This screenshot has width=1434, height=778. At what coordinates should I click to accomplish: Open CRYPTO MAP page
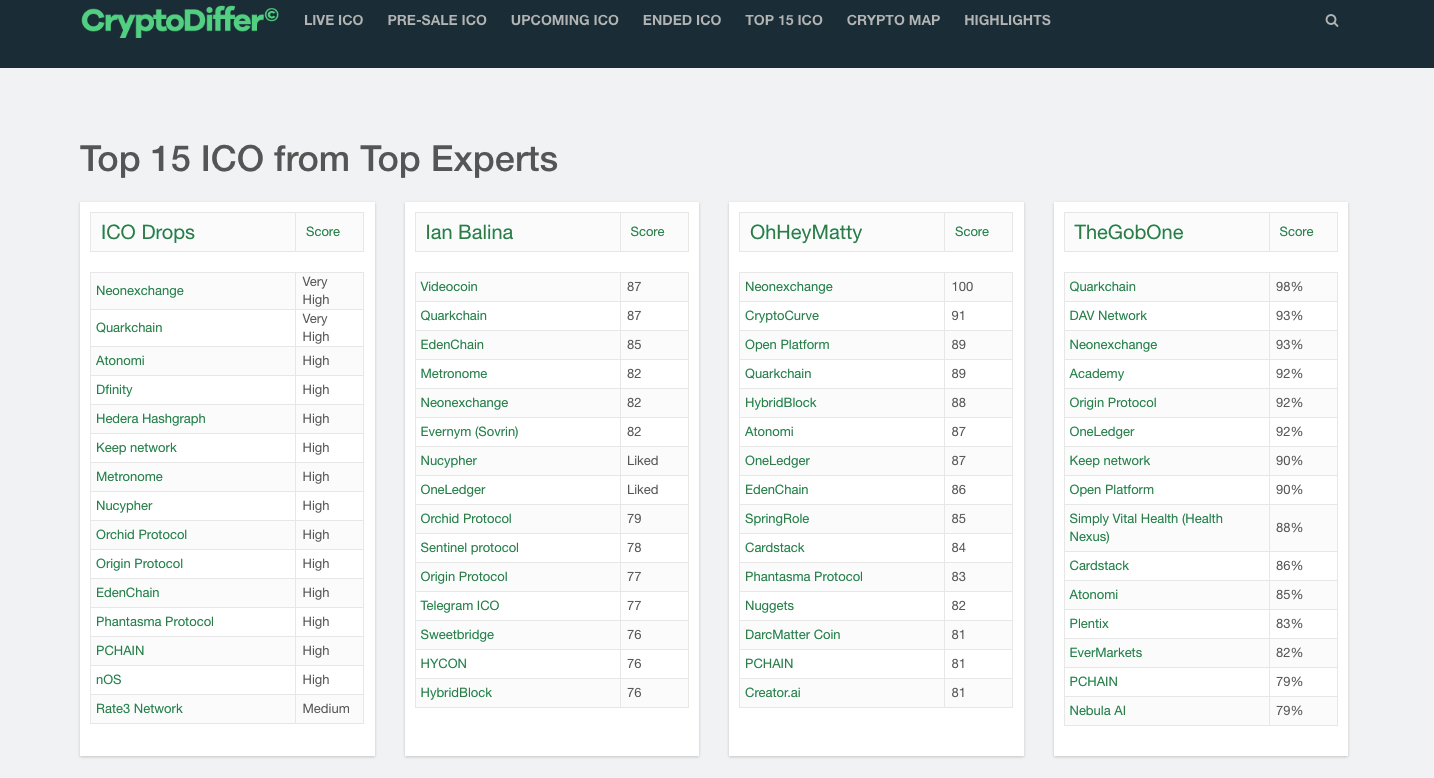(893, 20)
